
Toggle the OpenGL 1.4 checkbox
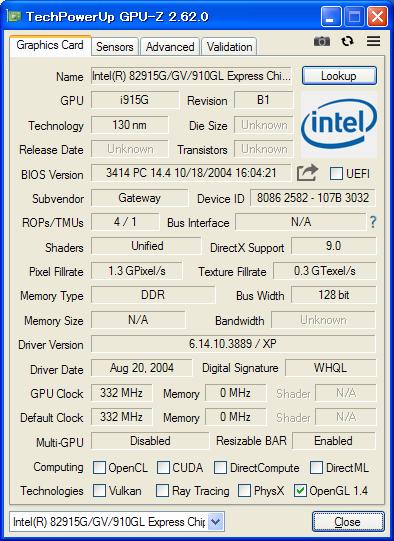coord(300,491)
